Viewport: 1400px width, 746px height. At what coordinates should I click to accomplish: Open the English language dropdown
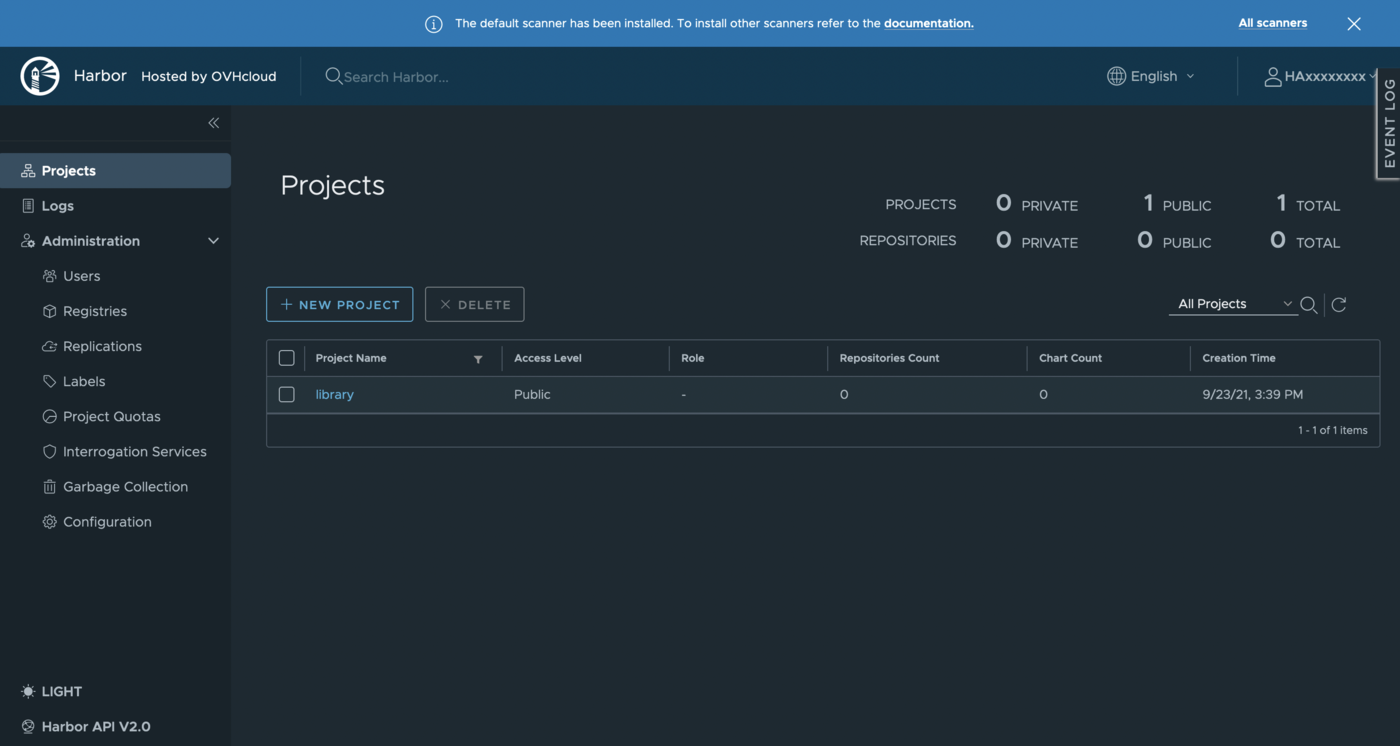point(1150,75)
